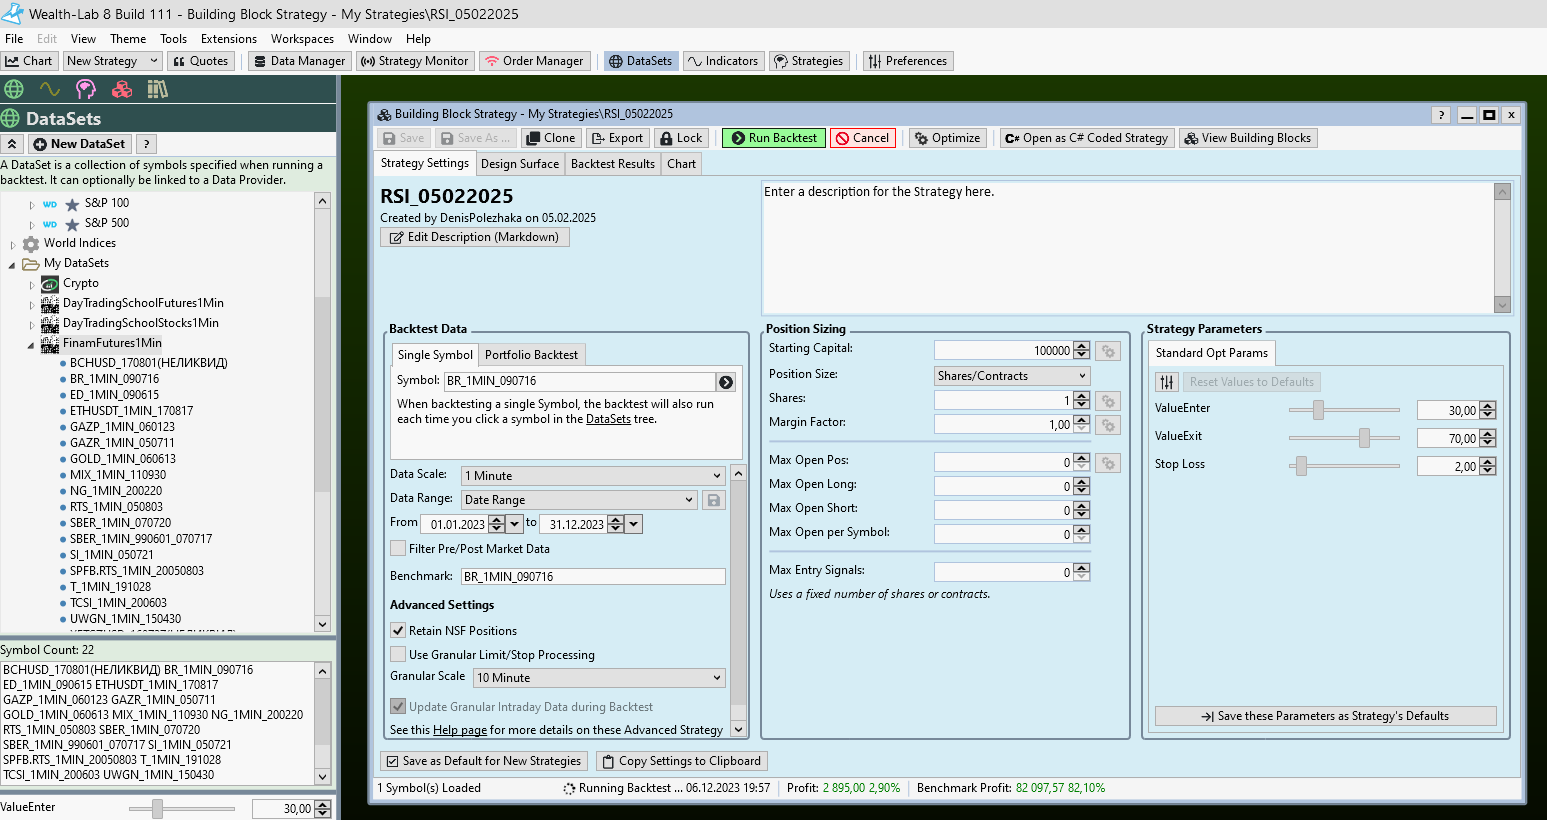This screenshot has width=1547, height=820.
Task: Click the gear icon beside Shares
Action: pos(1108,401)
